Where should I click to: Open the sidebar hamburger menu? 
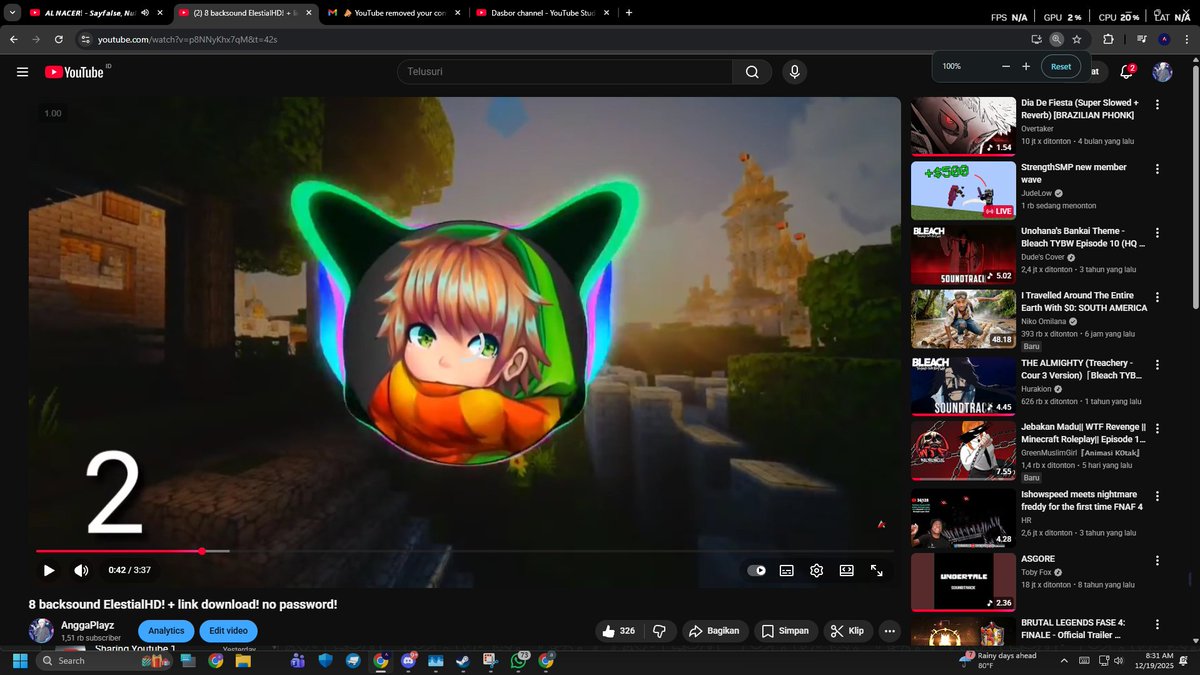pyautogui.click(x=21, y=72)
